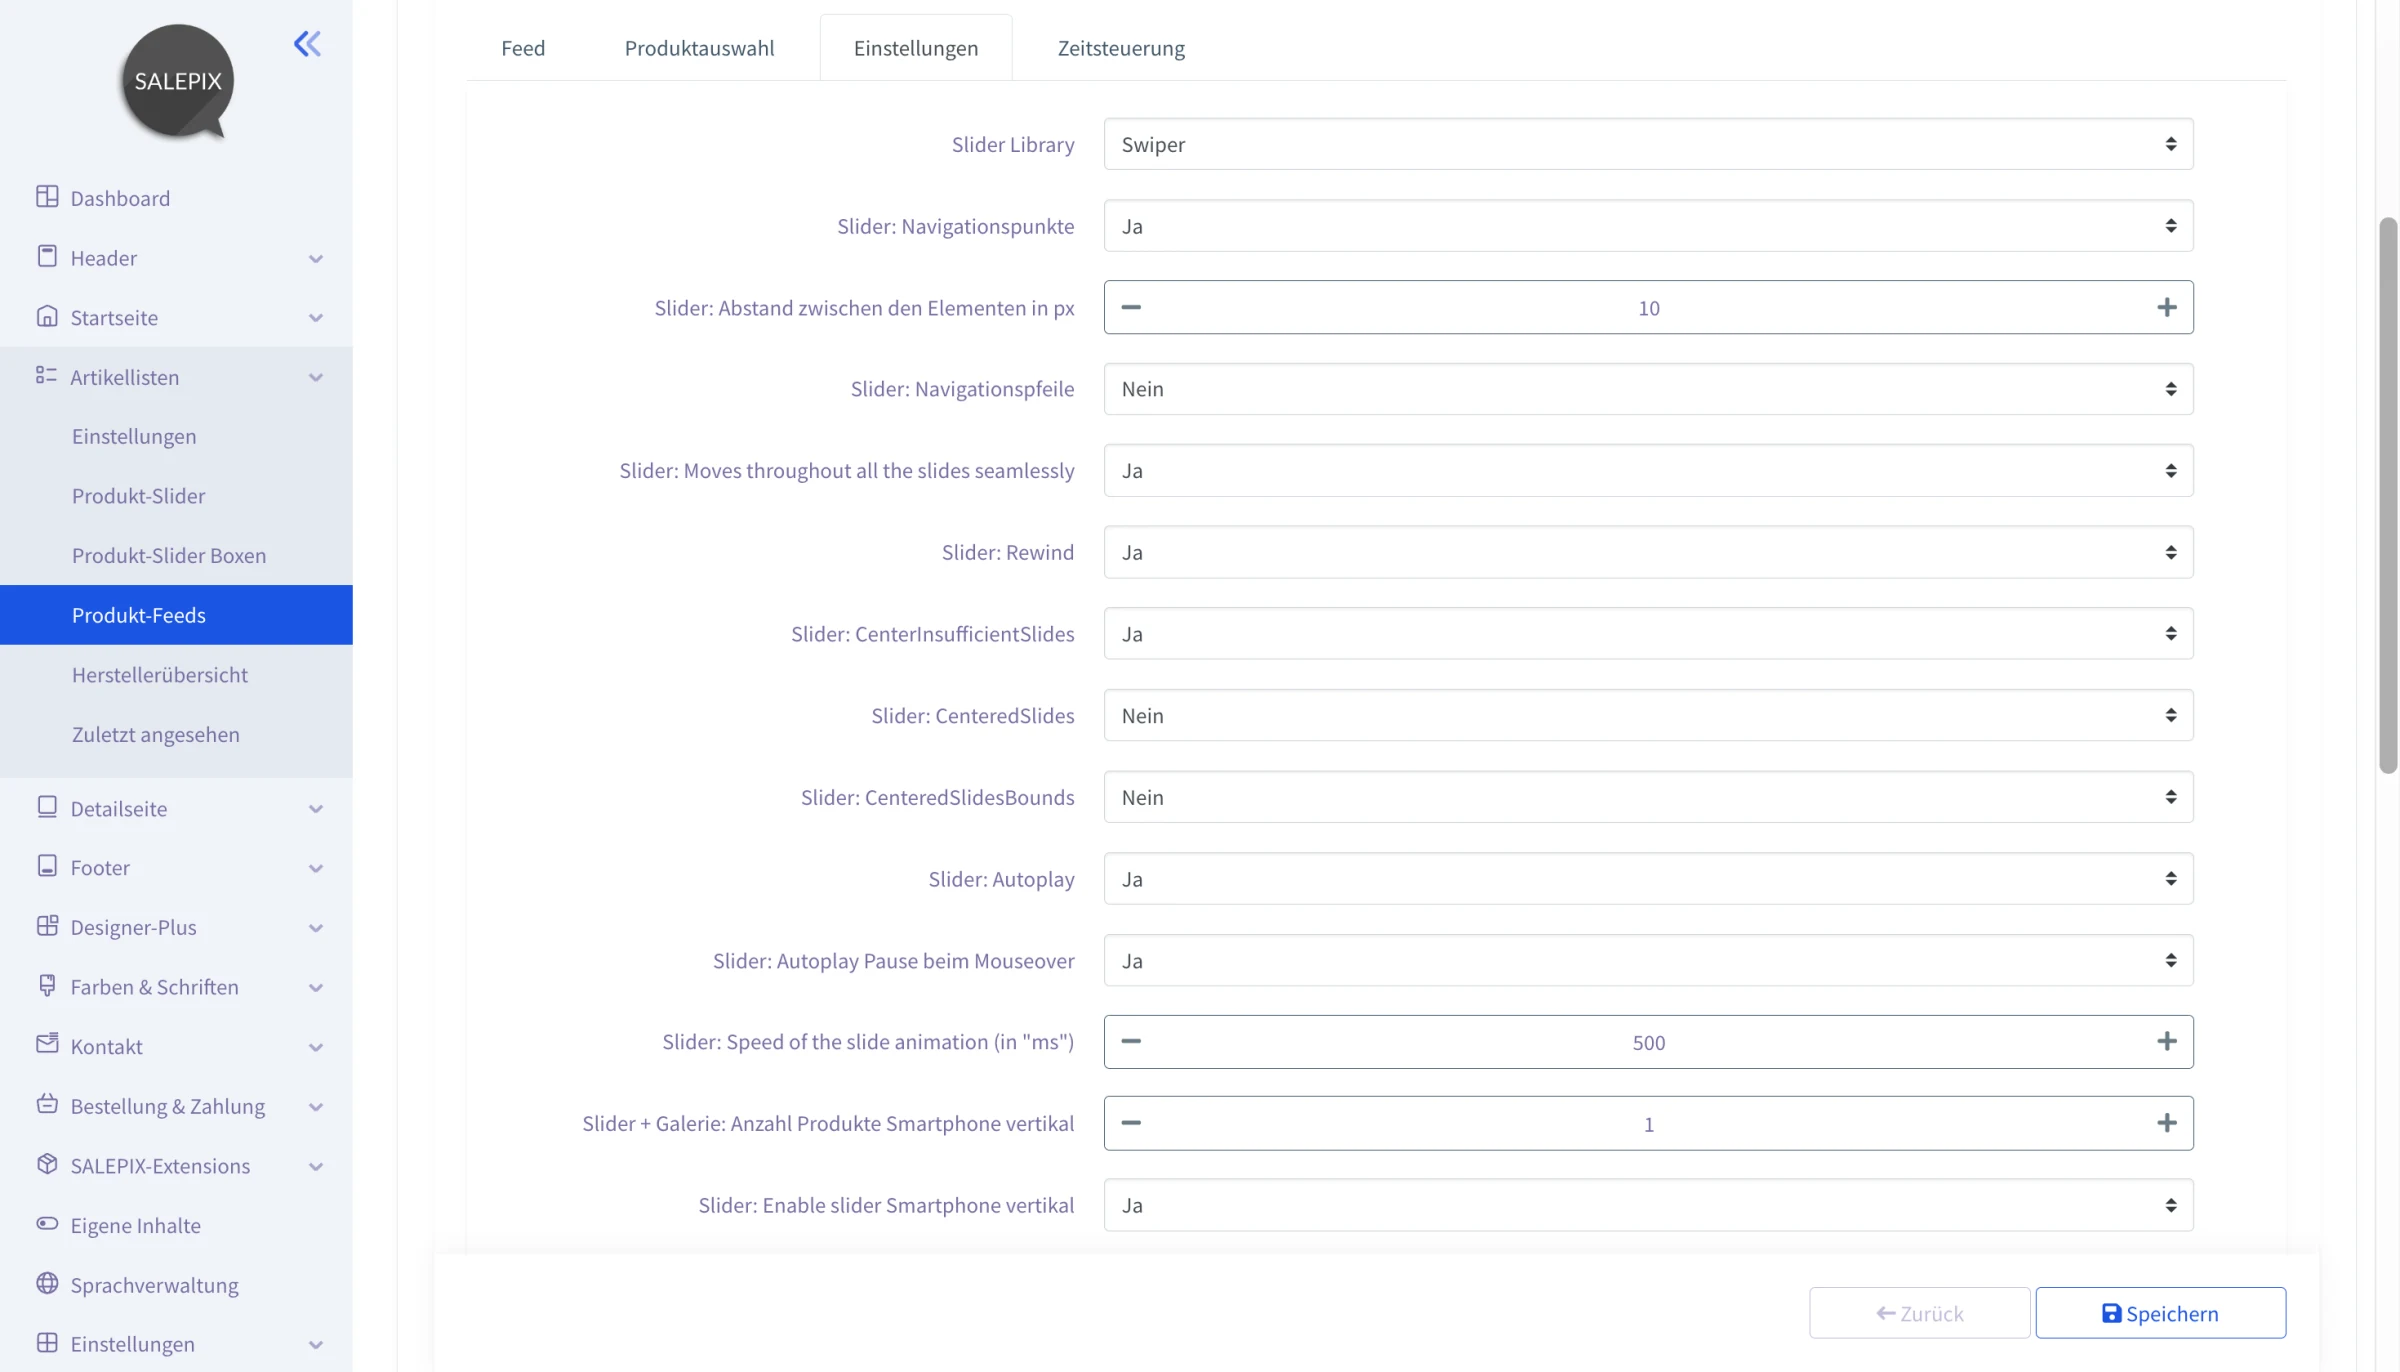The image size is (2400, 1372).
Task: Click the Farben & Schriften brush icon
Action: coord(47,985)
